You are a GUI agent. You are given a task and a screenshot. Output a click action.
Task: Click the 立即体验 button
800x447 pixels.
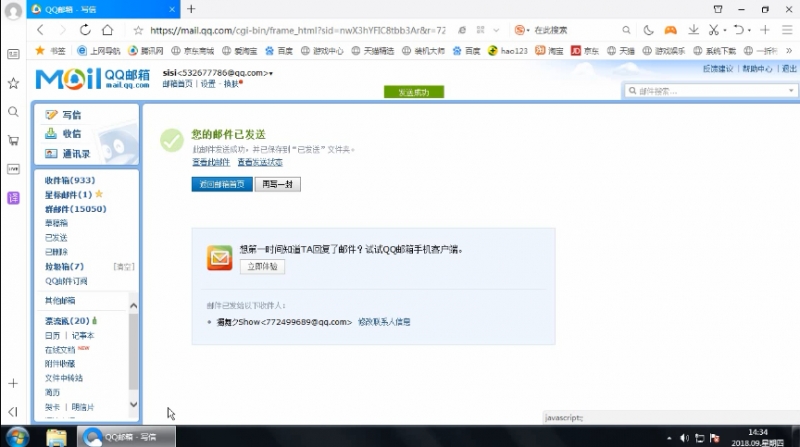point(262,267)
